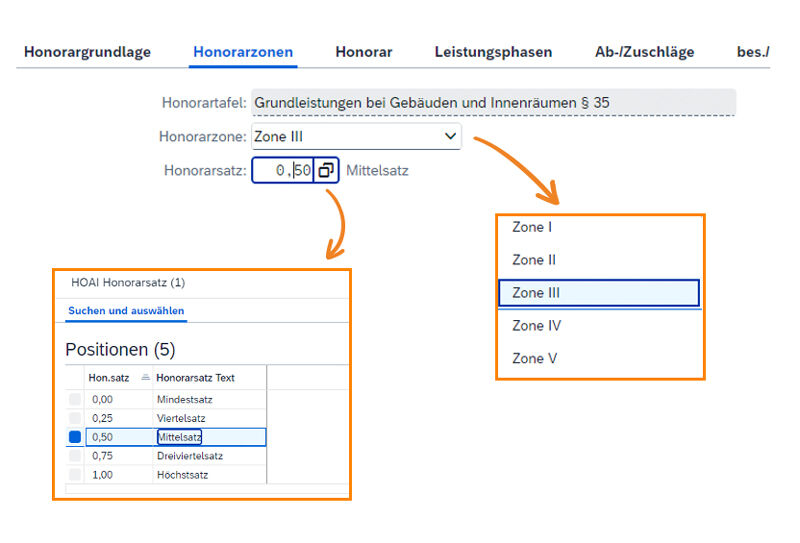
Task: Switch to the Honorargrundlage tab
Action: click(x=88, y=52)
